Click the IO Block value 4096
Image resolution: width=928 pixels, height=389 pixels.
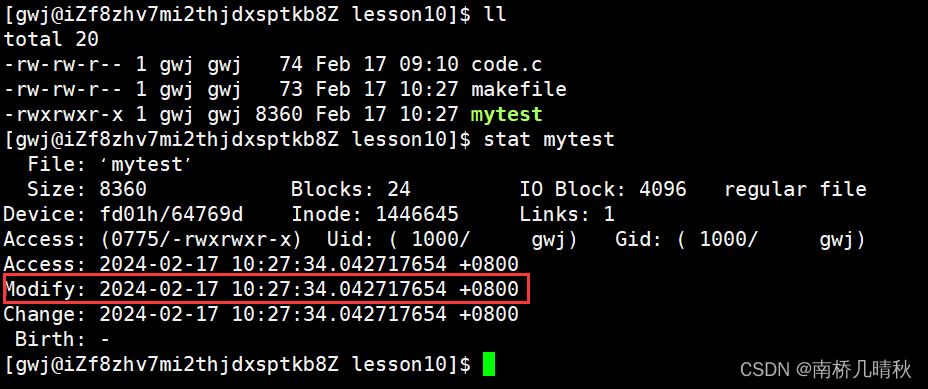pyautogui.click(x=662, y=189)
